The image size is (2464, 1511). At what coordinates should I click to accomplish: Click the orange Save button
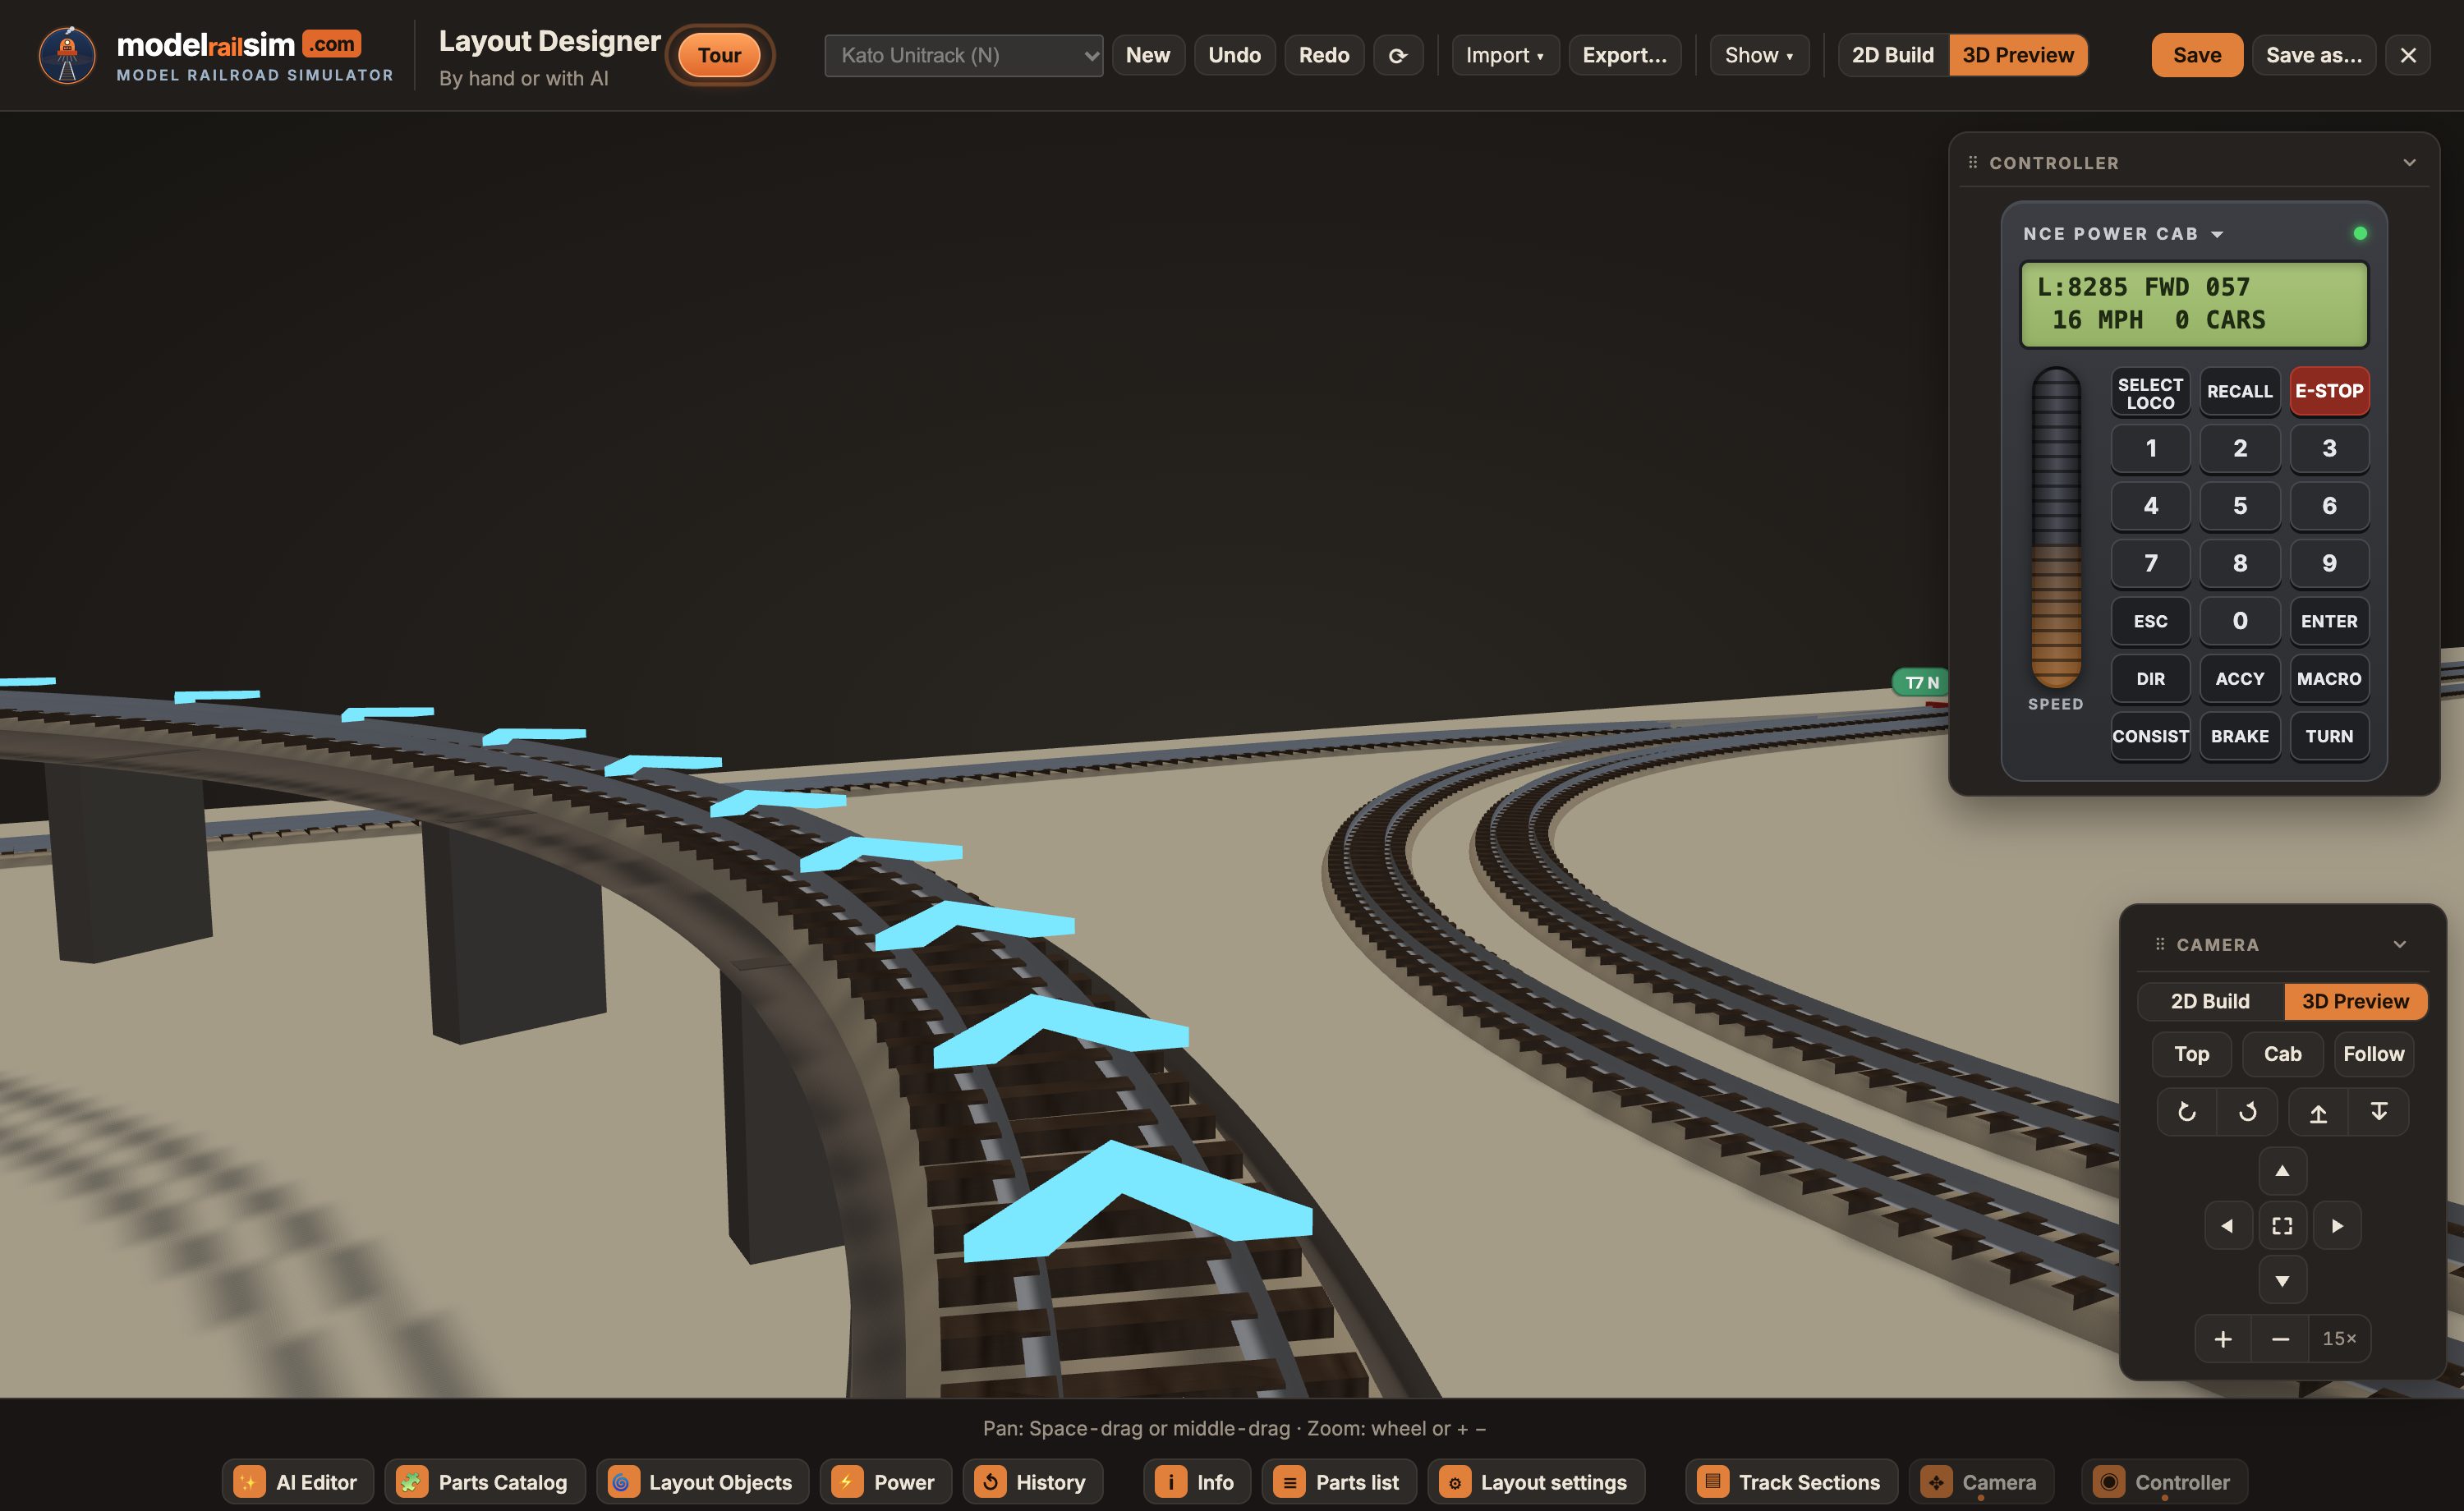(x=2196, y=55)
